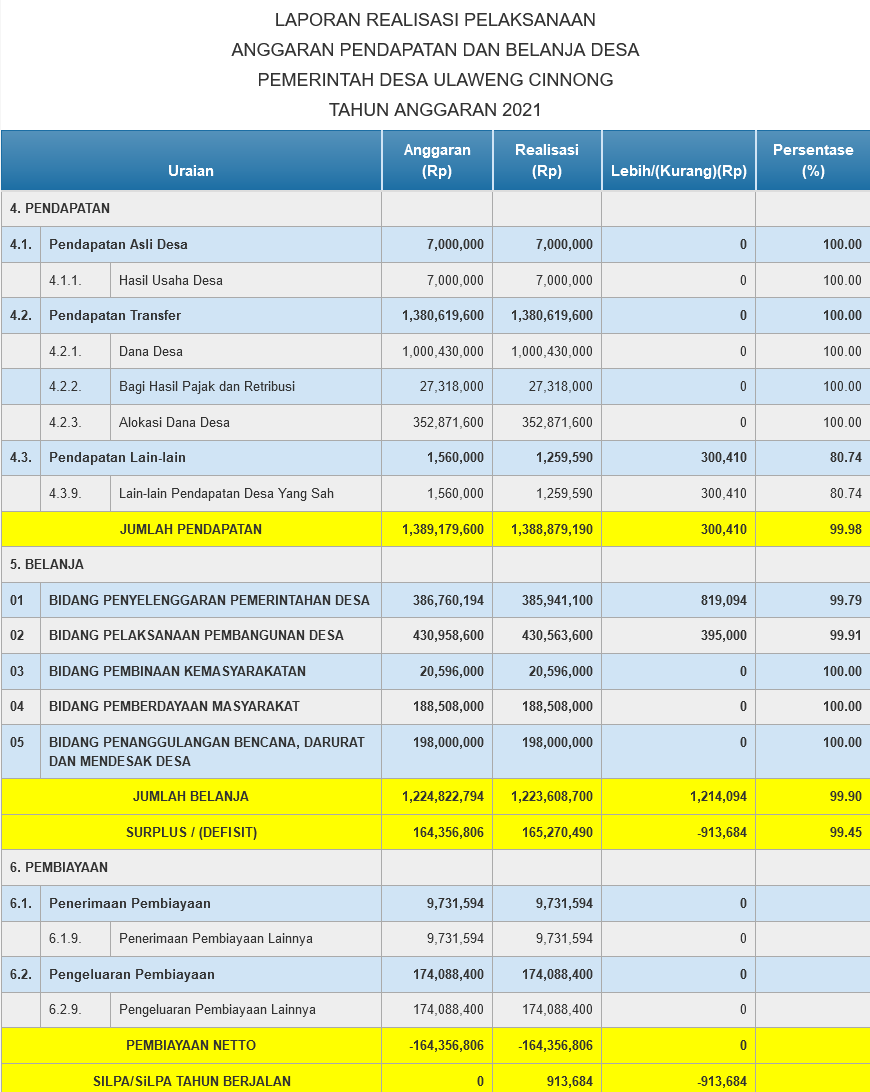
Task: Click BIDANG PENYELENGGARAN PEMERINTAHAN DESA label
Action: (x=209, y=600)
